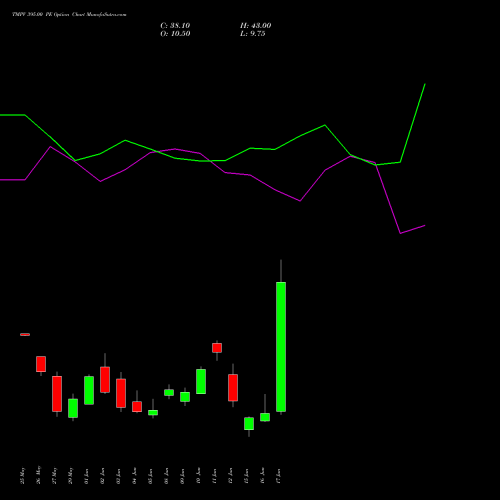Select the small green candlestick for 08 Jun
500x500 pixels.
[169, 392]
